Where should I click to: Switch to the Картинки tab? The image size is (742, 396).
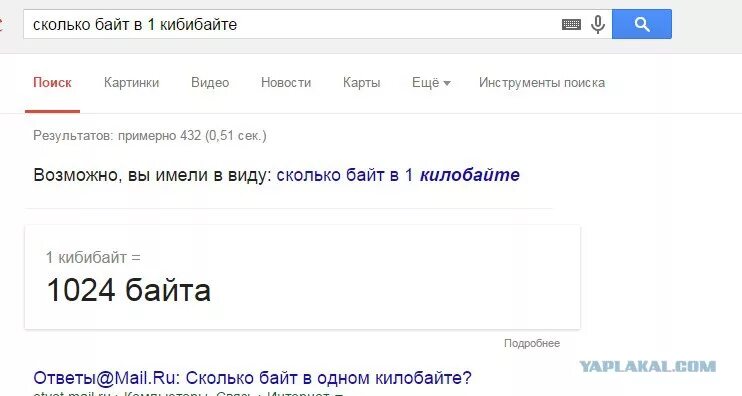click(x=132, y=83)
